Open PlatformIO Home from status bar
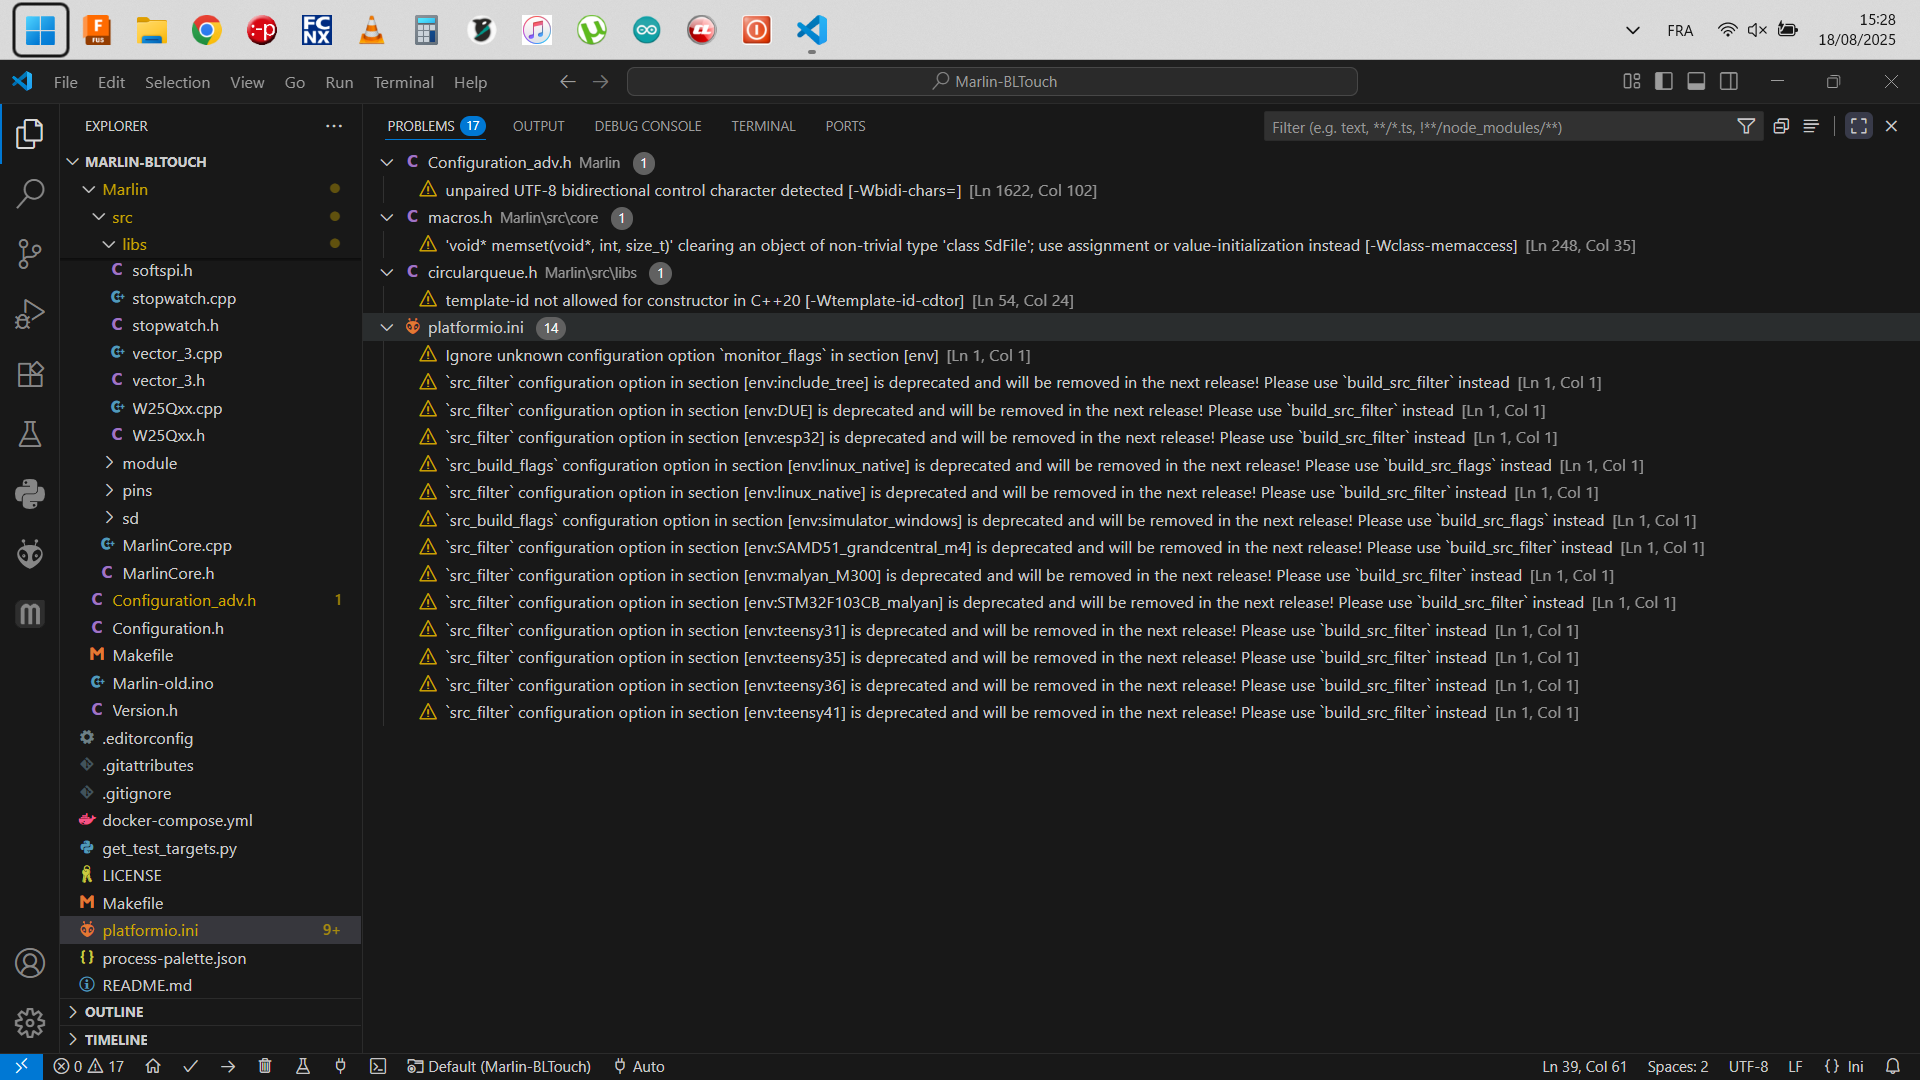 click(x=153, y=1066)
